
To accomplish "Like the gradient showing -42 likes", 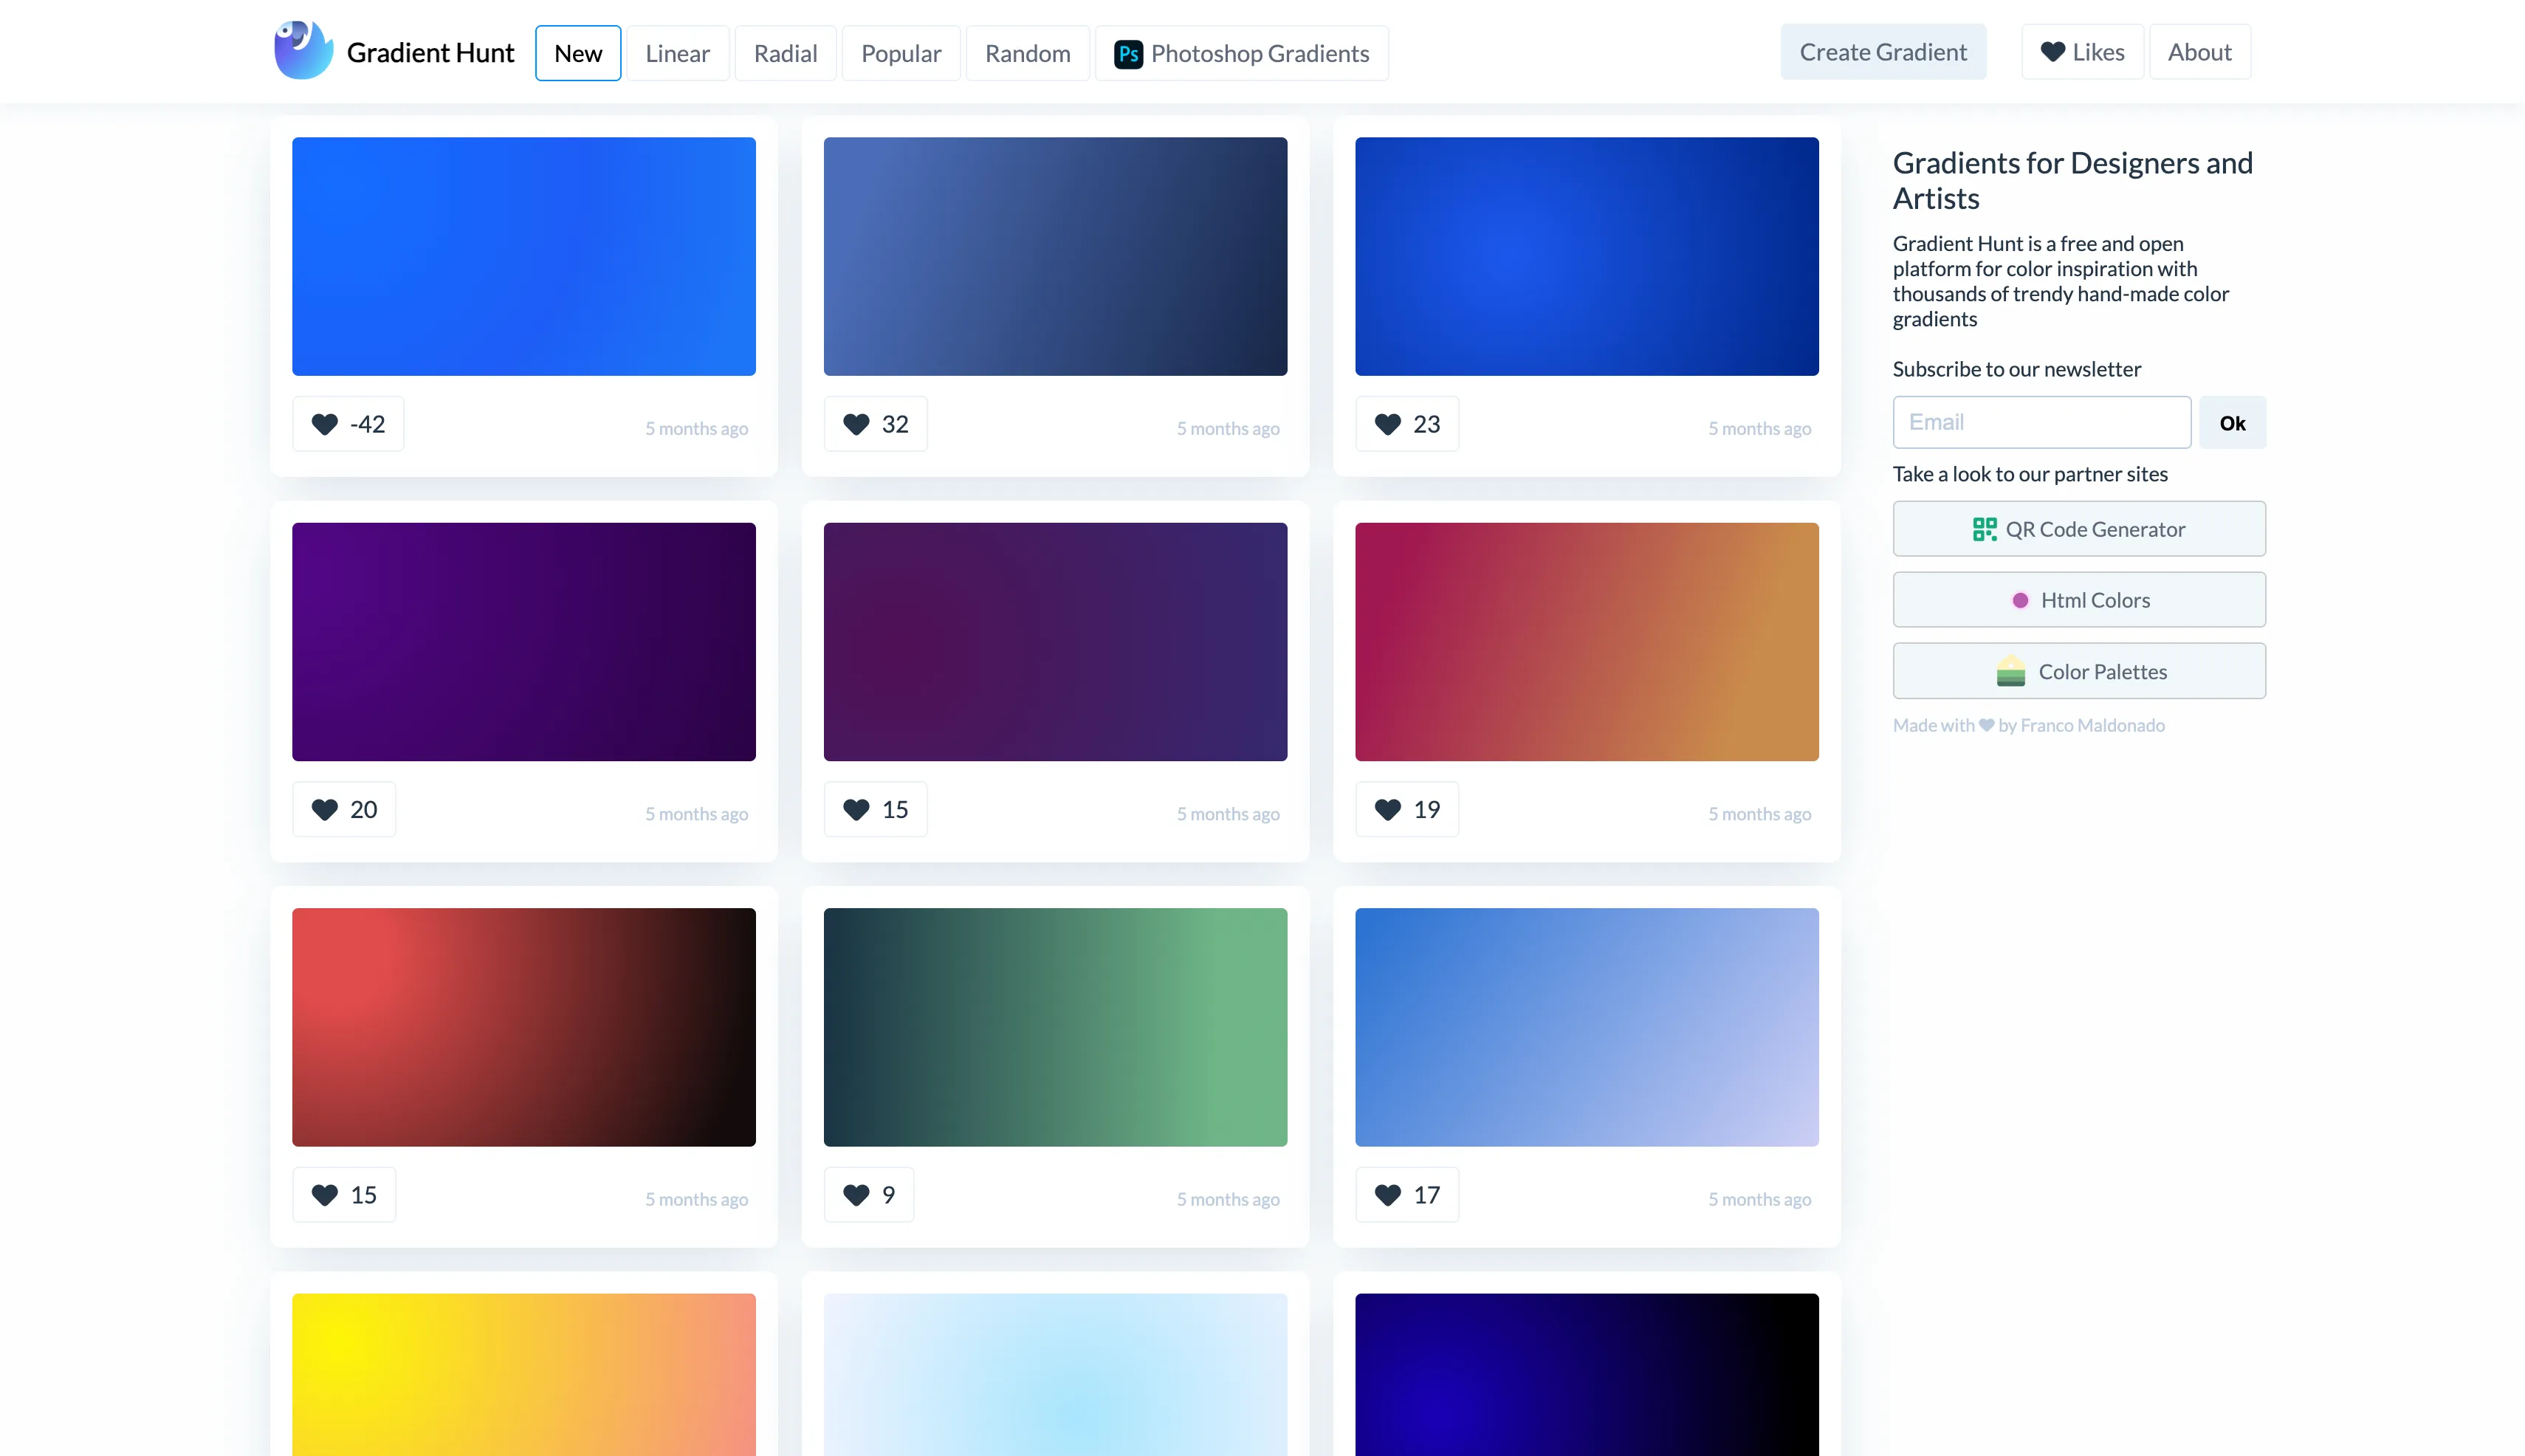I will 348,424.
